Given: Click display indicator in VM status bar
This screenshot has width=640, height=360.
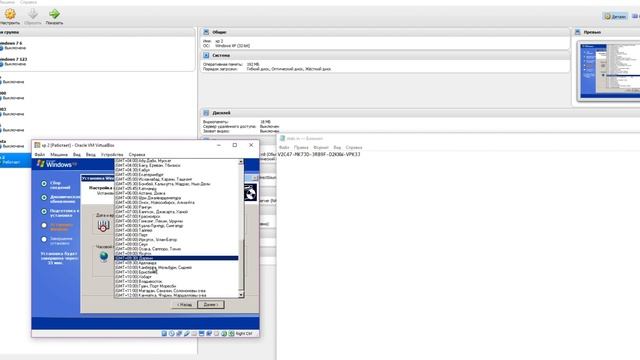Looking at the screenshot, I should 201,333.
